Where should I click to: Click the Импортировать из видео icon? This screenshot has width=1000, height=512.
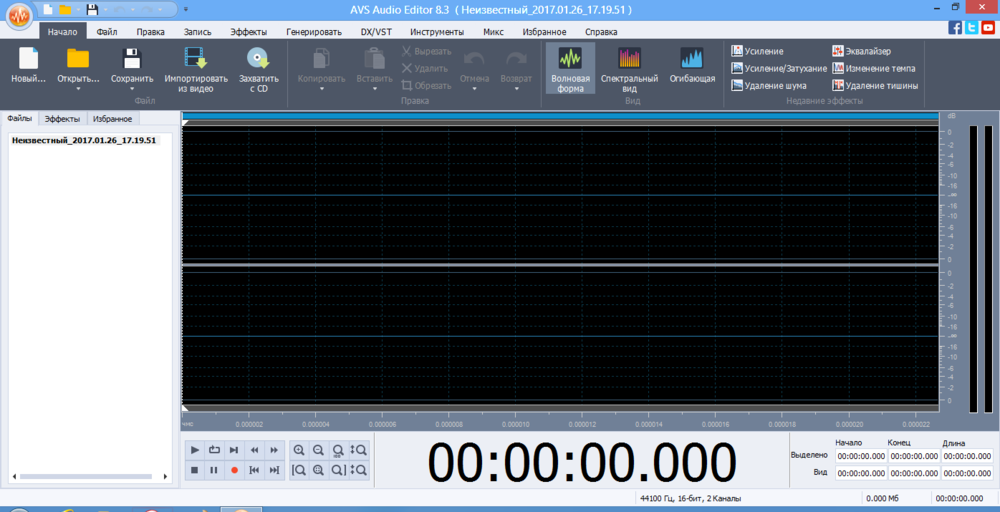pyautogui.click(x=195, y=60)
